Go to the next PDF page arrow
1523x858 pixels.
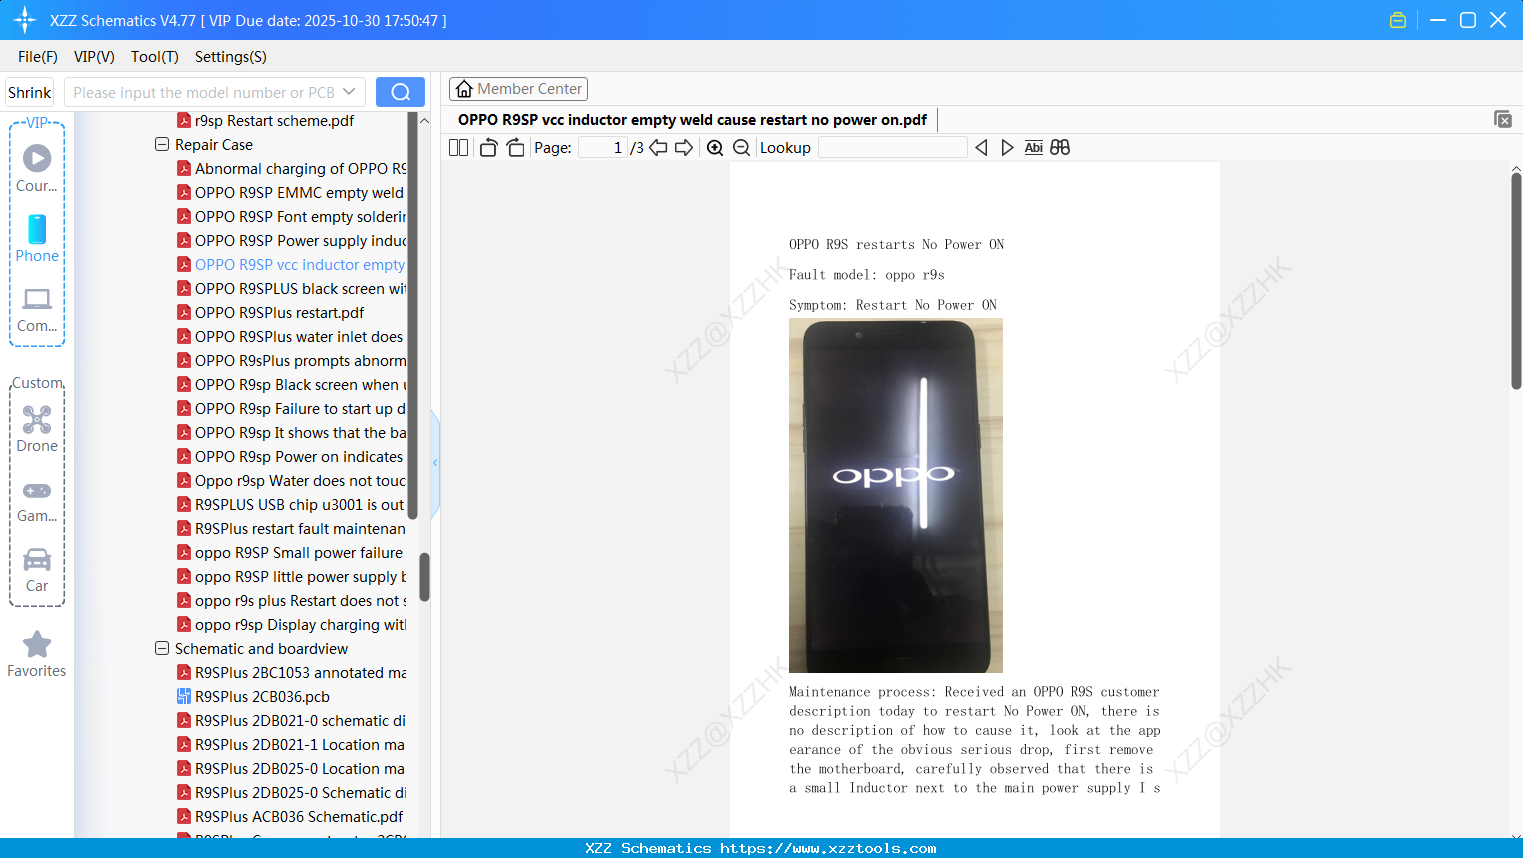pos(684,148)
